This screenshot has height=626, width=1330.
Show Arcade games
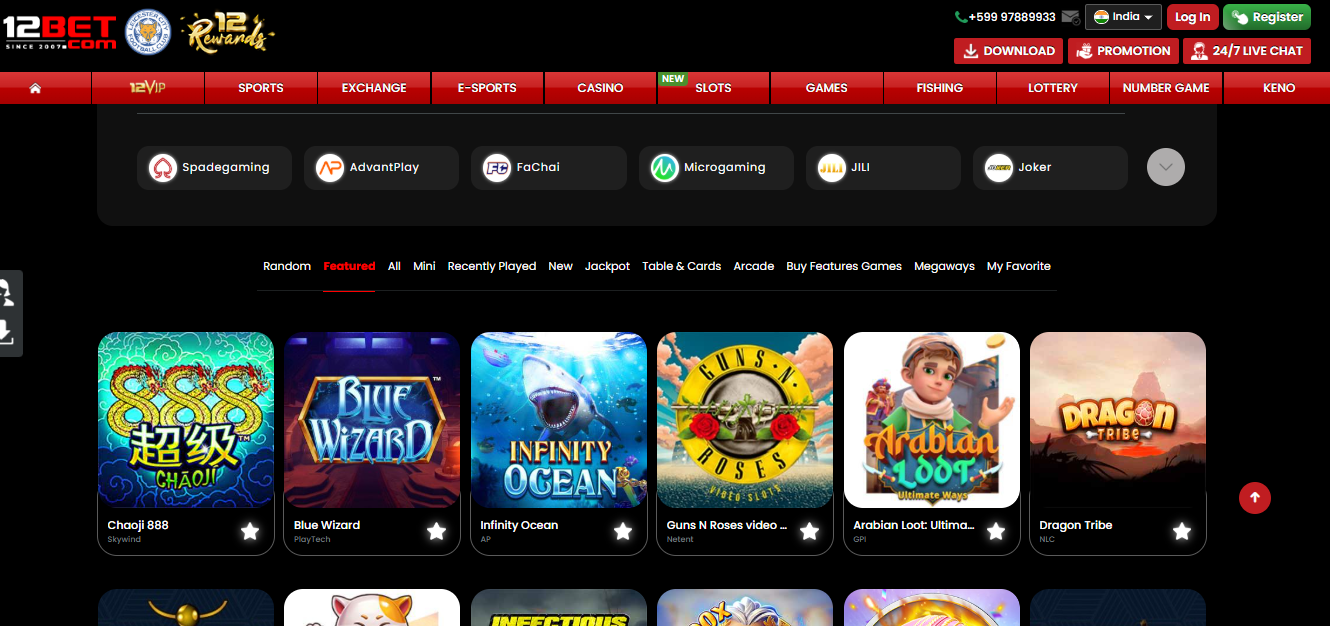(x=754, y=266)
